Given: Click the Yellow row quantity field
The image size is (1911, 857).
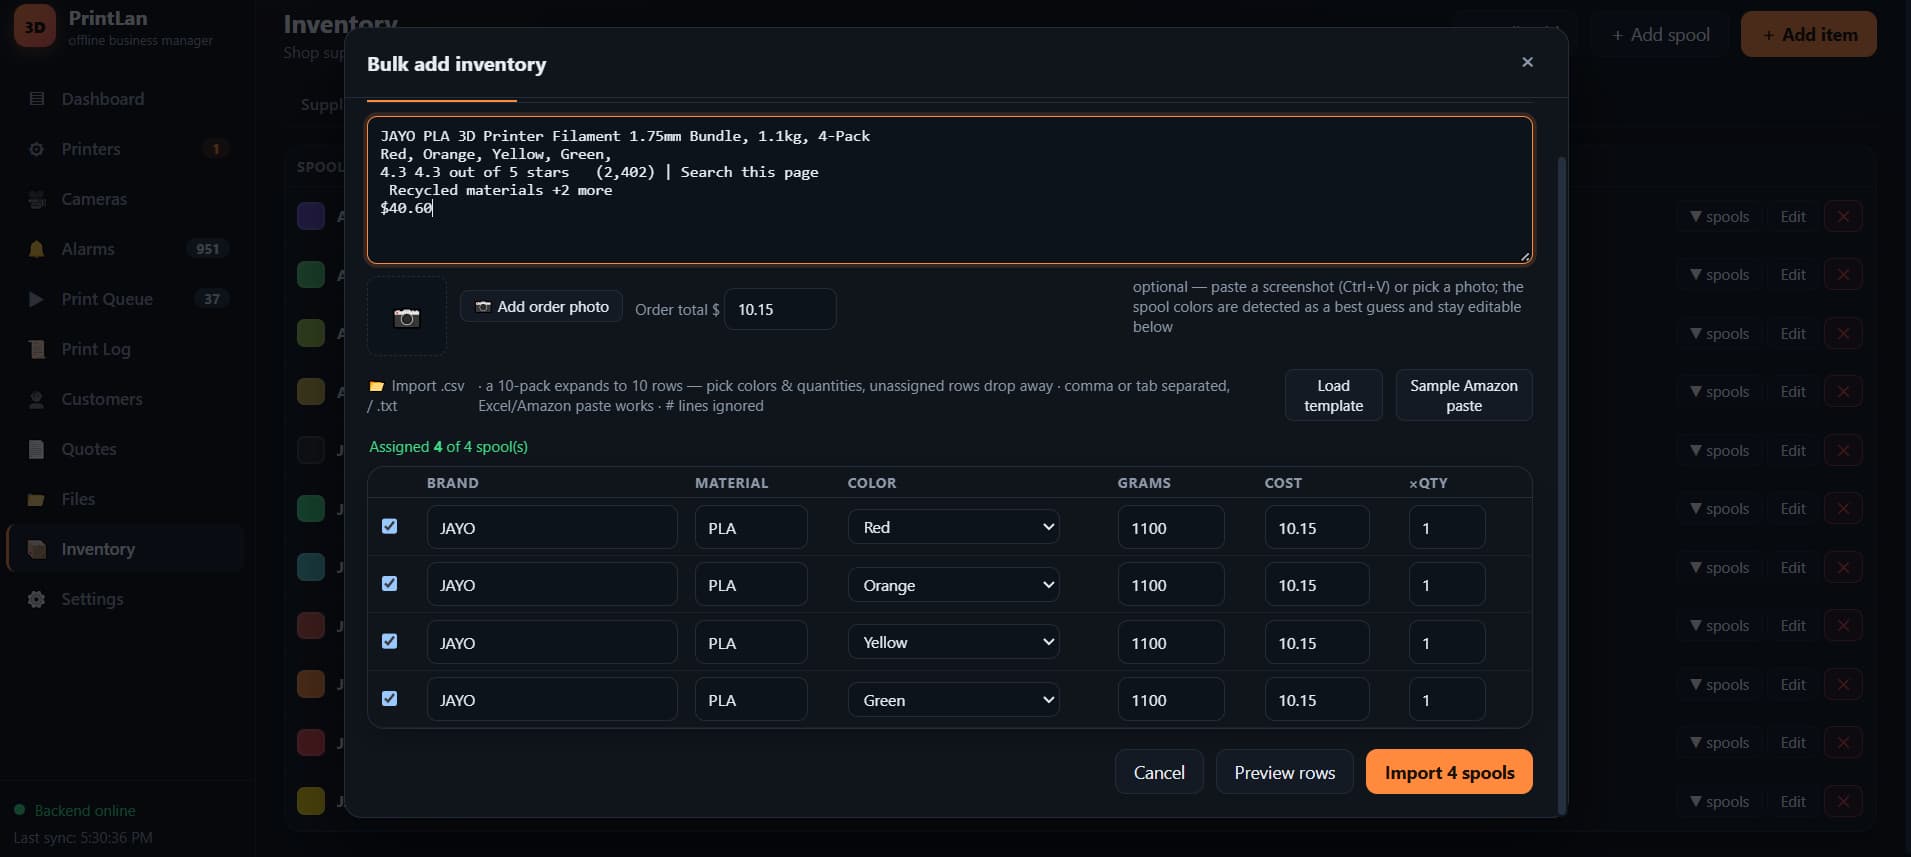Looking at the screenshot, I should pos(1447,642).
